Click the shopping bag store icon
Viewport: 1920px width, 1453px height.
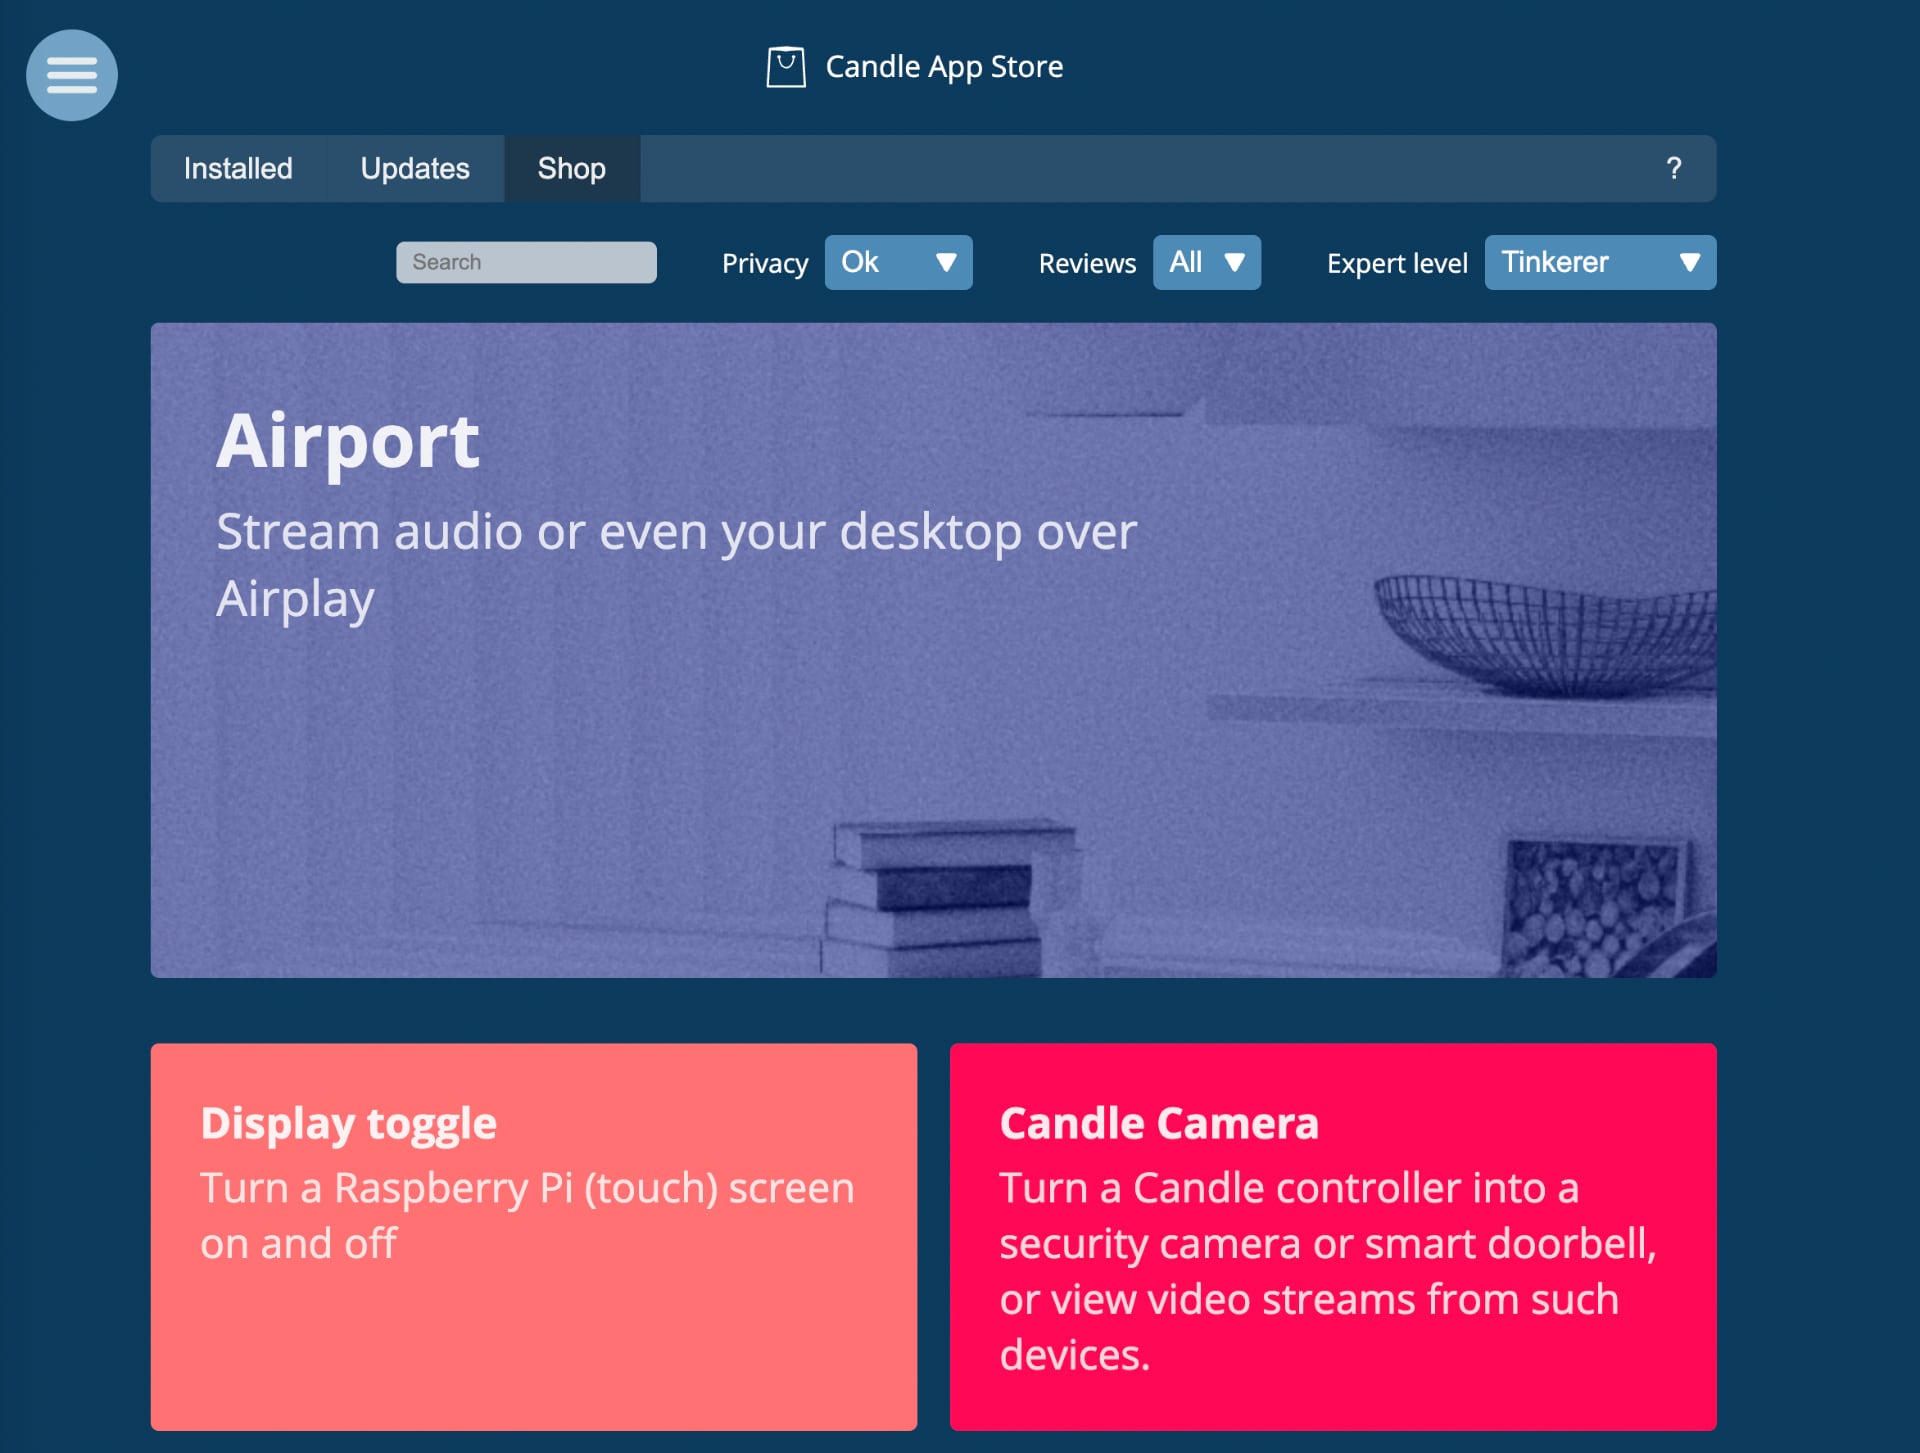pyautogui.click(x=786, y=67)
